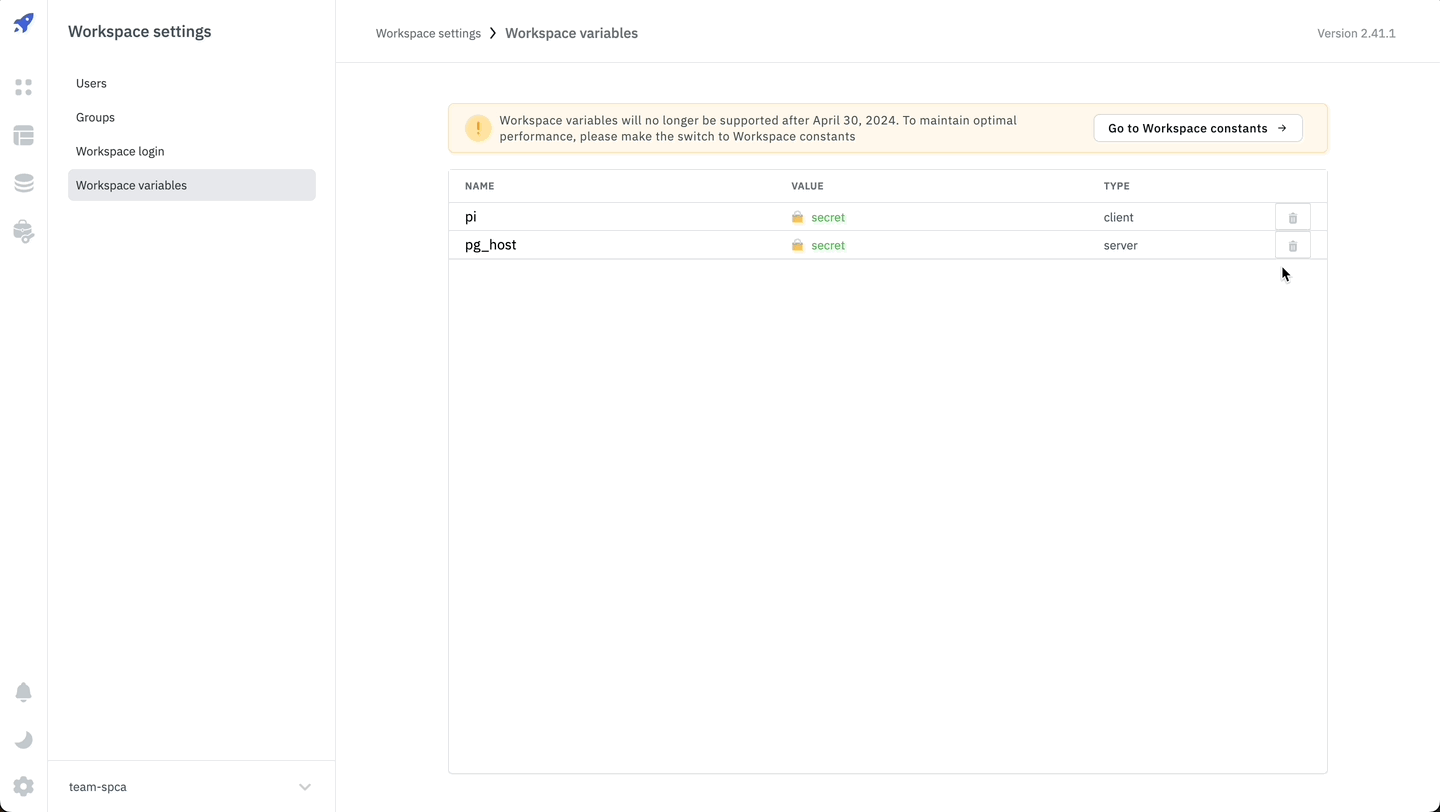Go to data sources via cylinder icon
The width and height of the screenshot is (1440, 812).
tap(24, 183)
